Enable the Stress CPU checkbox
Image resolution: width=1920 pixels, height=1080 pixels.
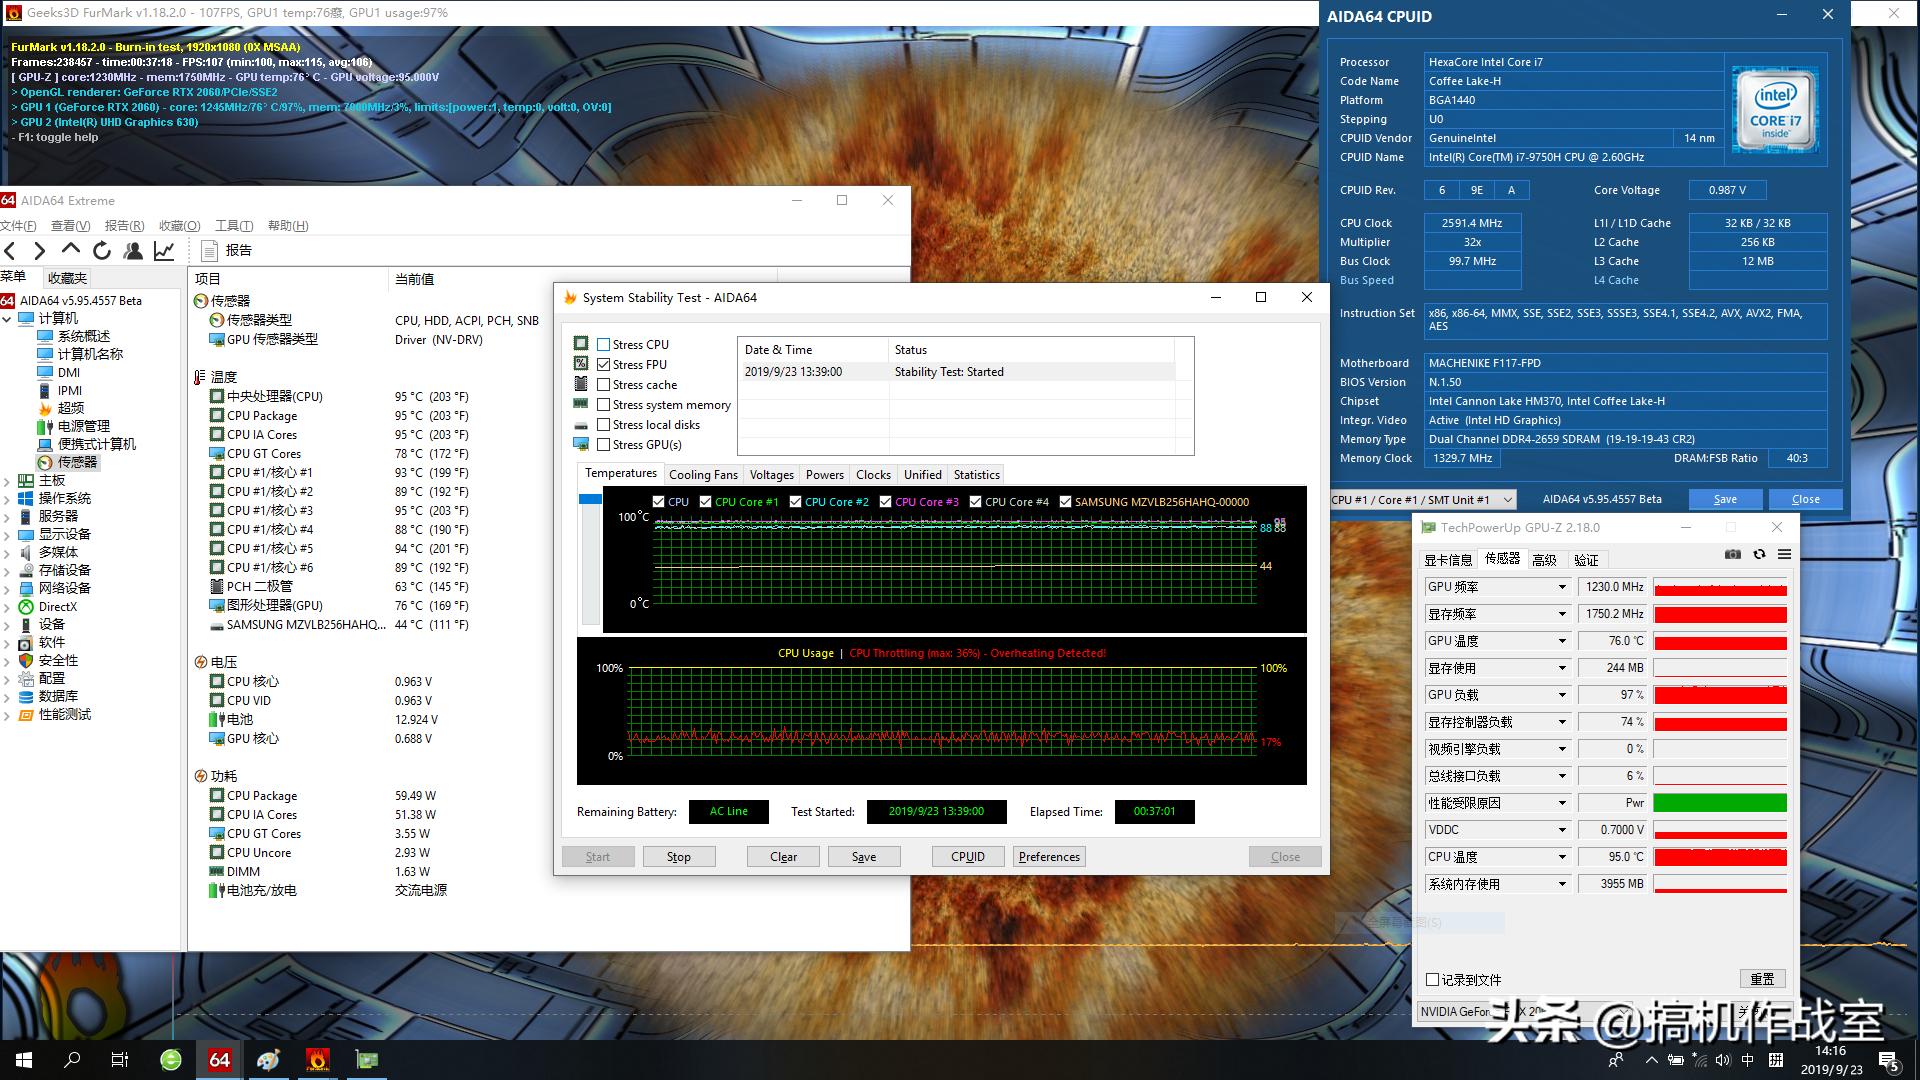click(603, 345)
